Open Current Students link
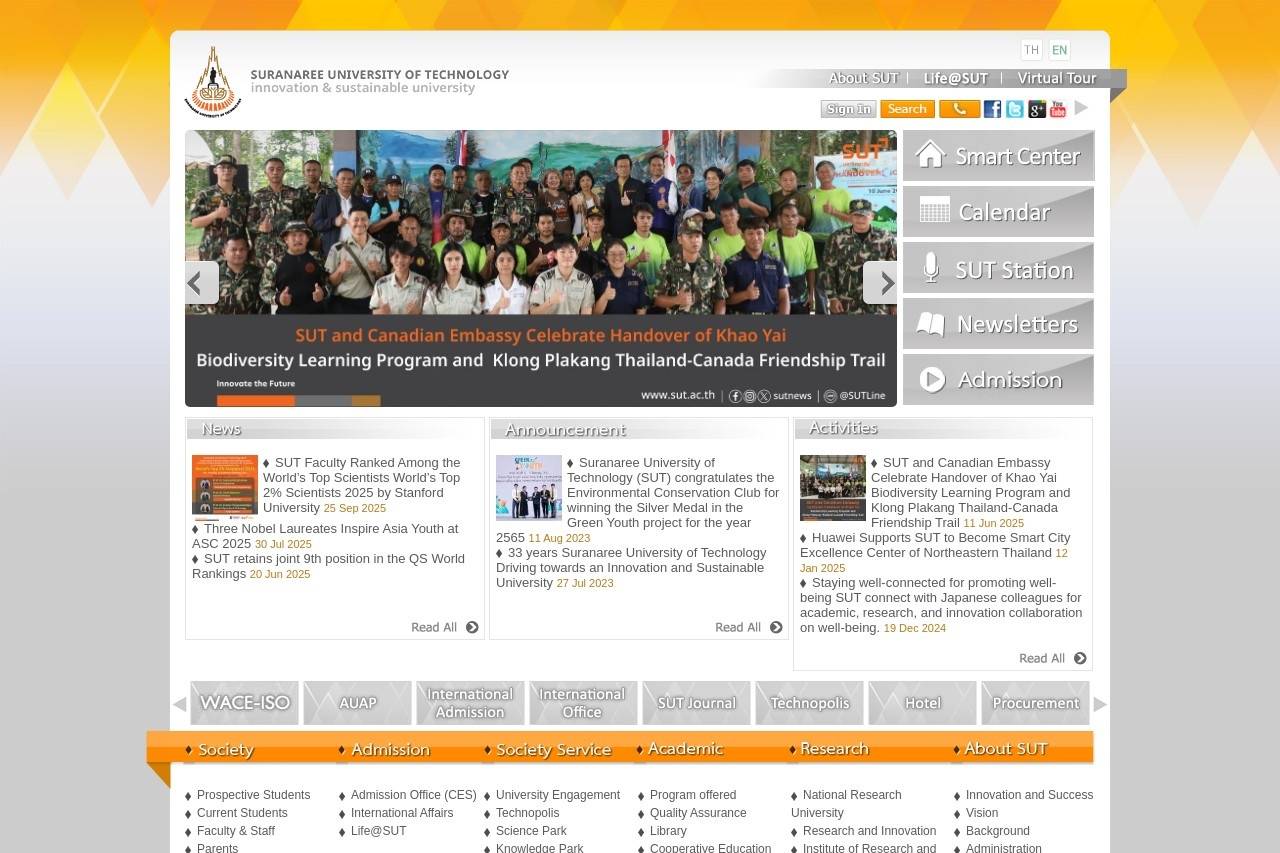Screen dimensions: 1280x853 click(242, 813)
